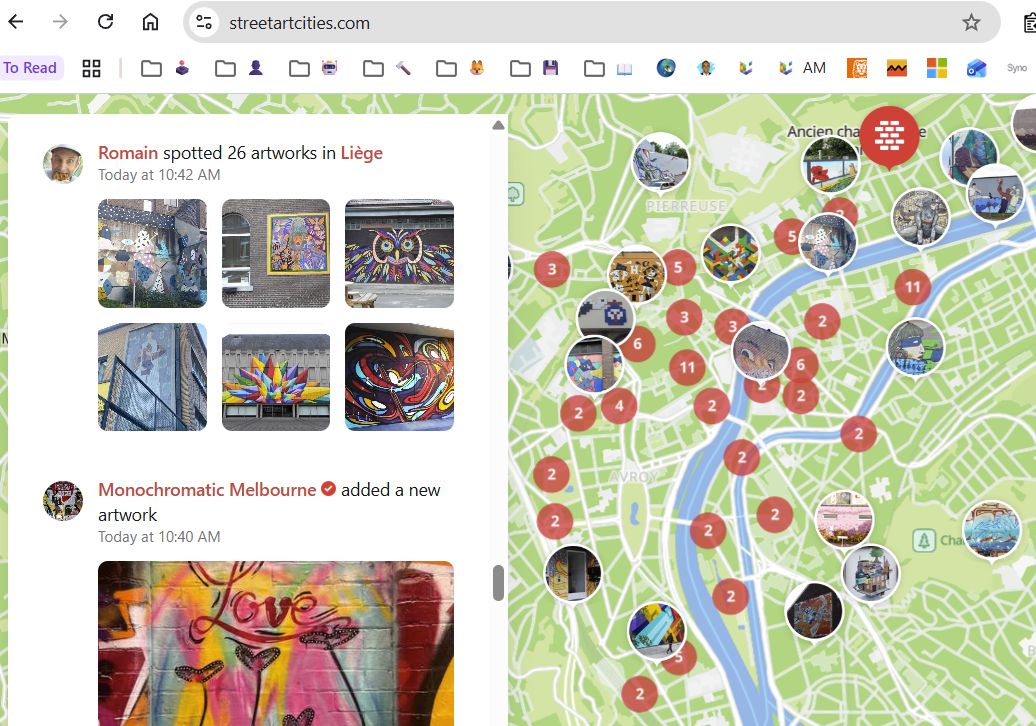Follow the Liège city link
Image resolution: width=1036 pixels, height=726 pixels.
click(x=361, y=153)
